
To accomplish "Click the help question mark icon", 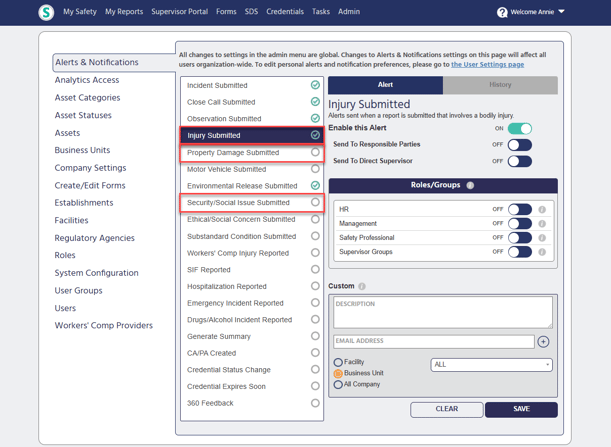I will click(502, 12).
